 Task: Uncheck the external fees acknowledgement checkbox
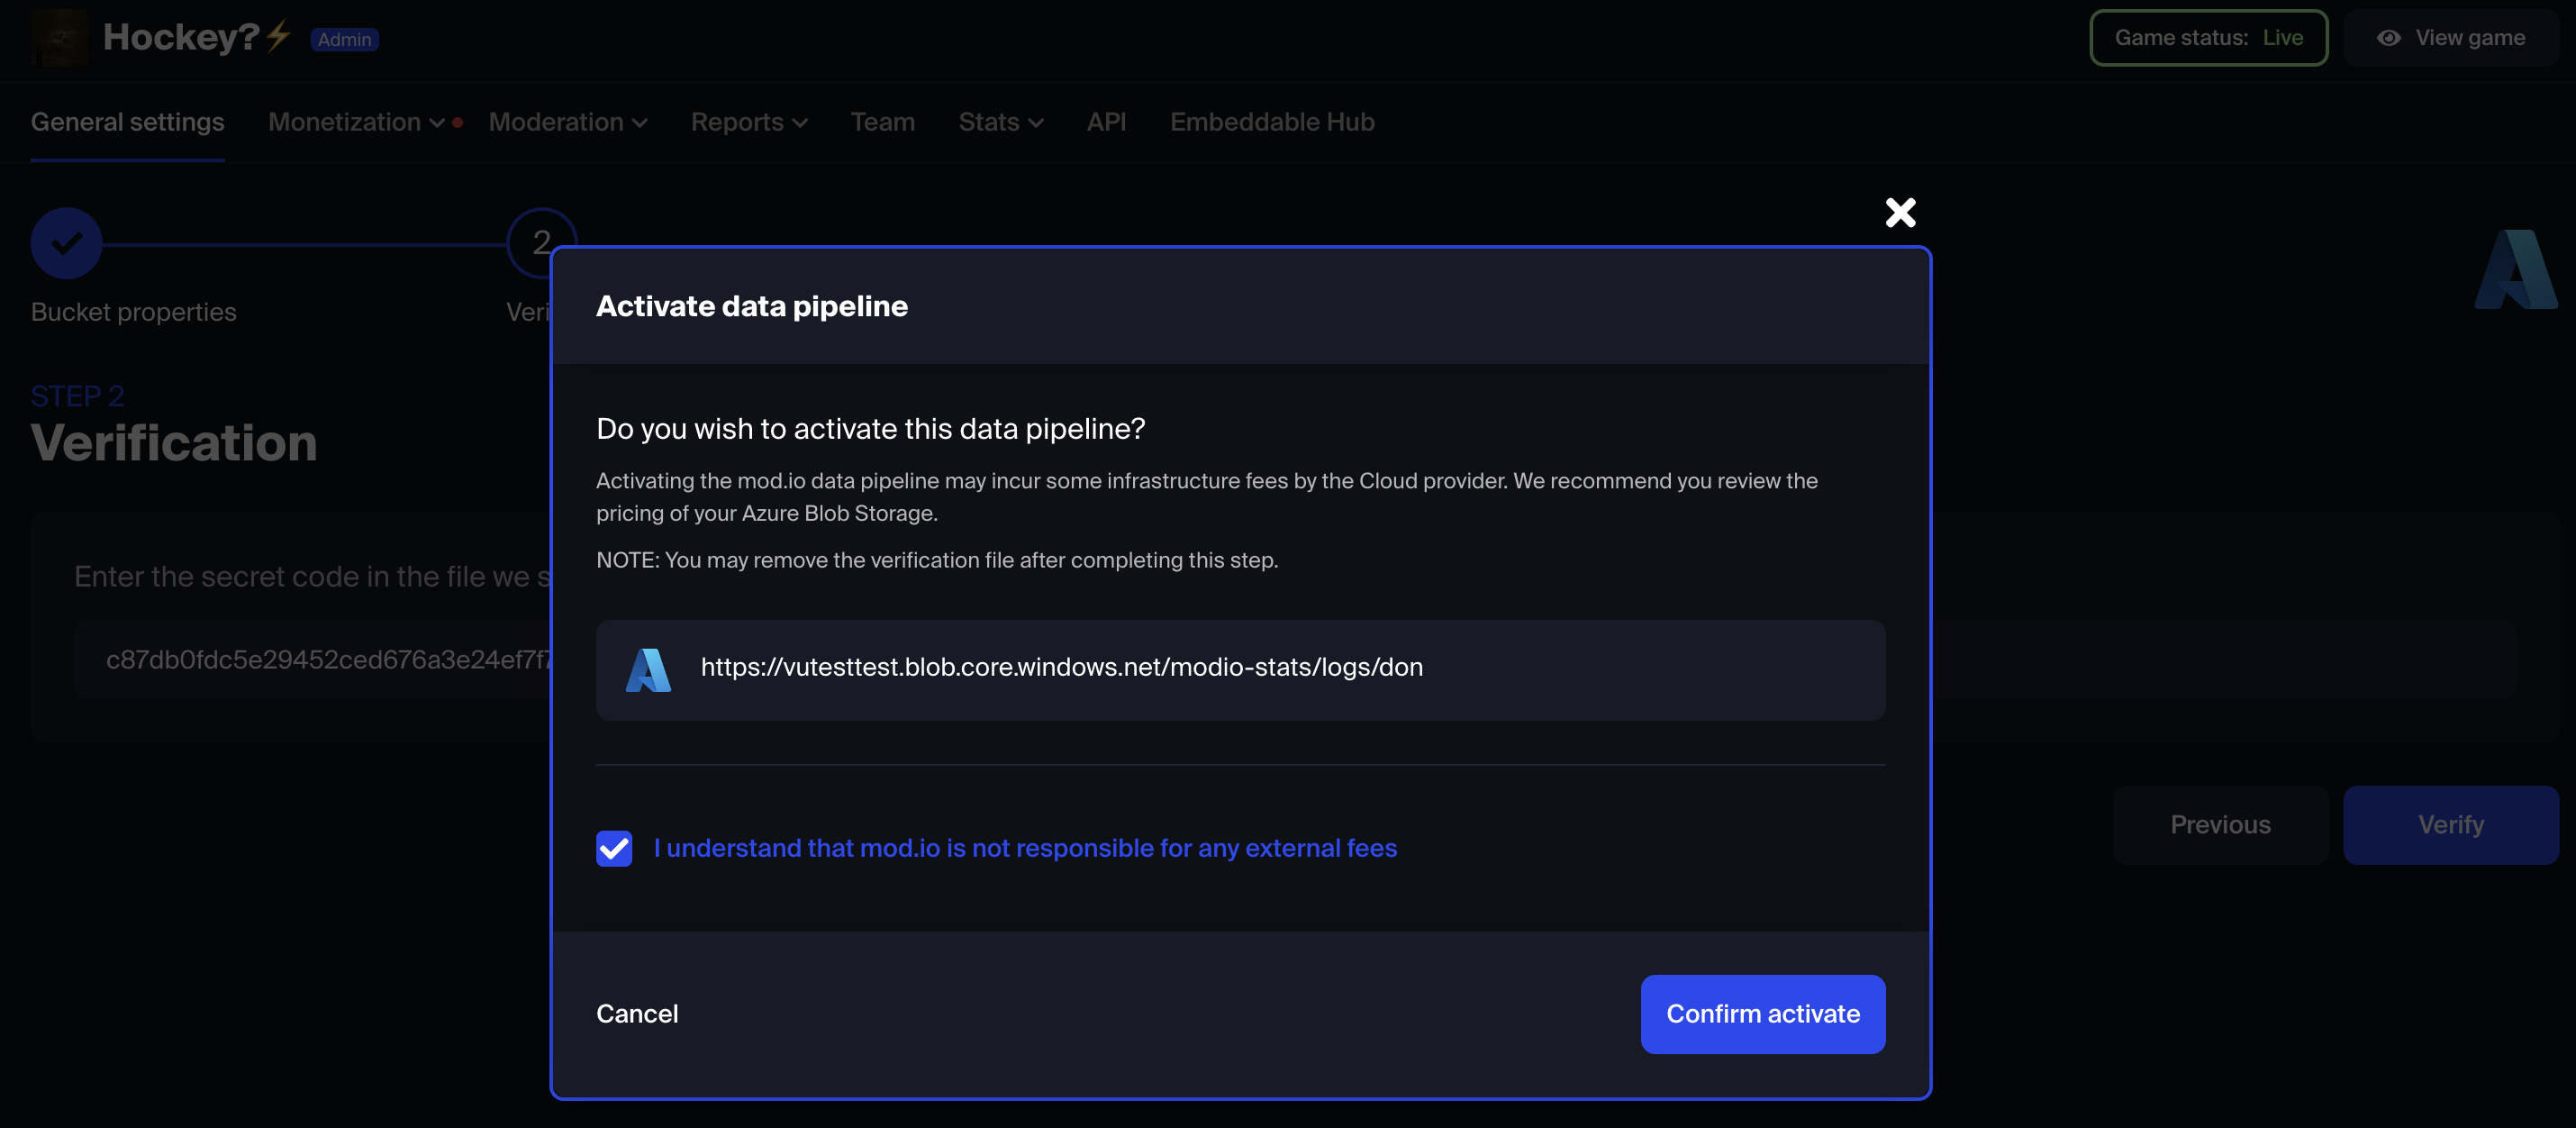click(614, 848)
